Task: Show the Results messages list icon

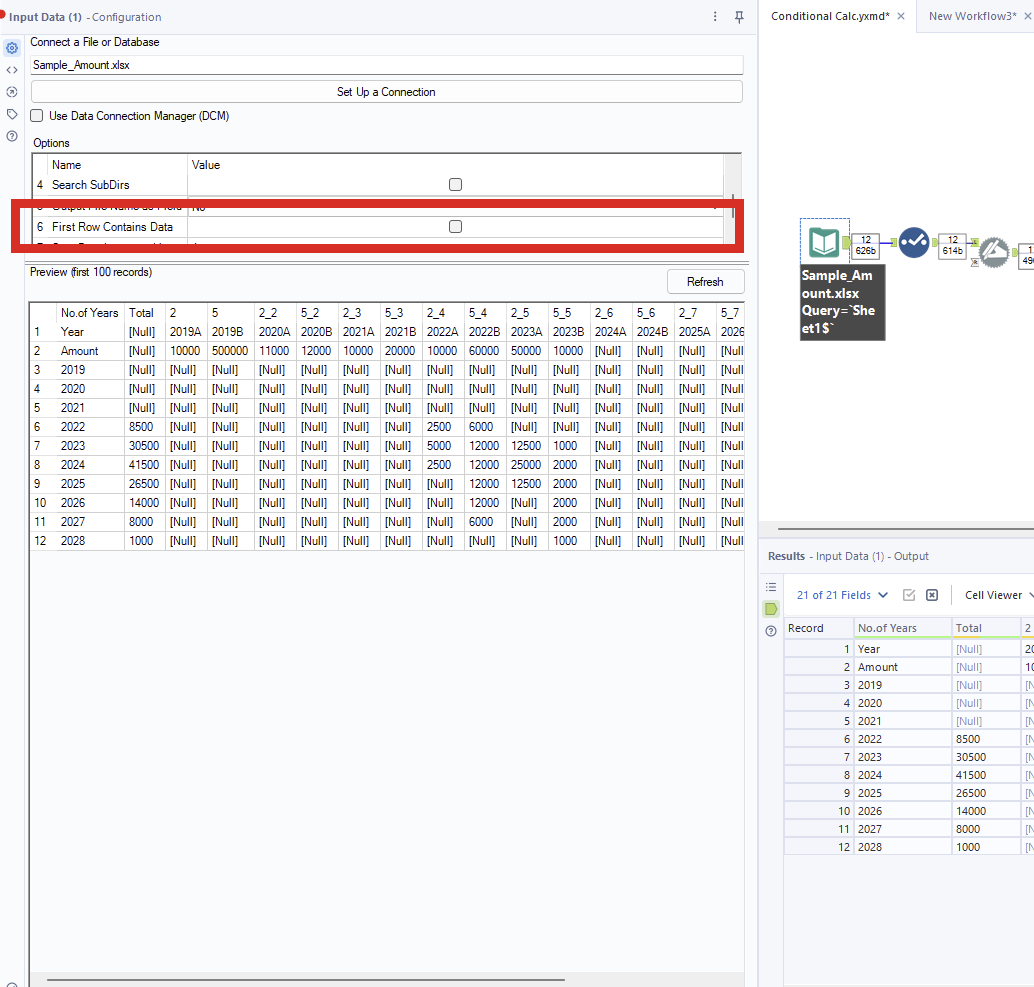Action: pos(771,587)
